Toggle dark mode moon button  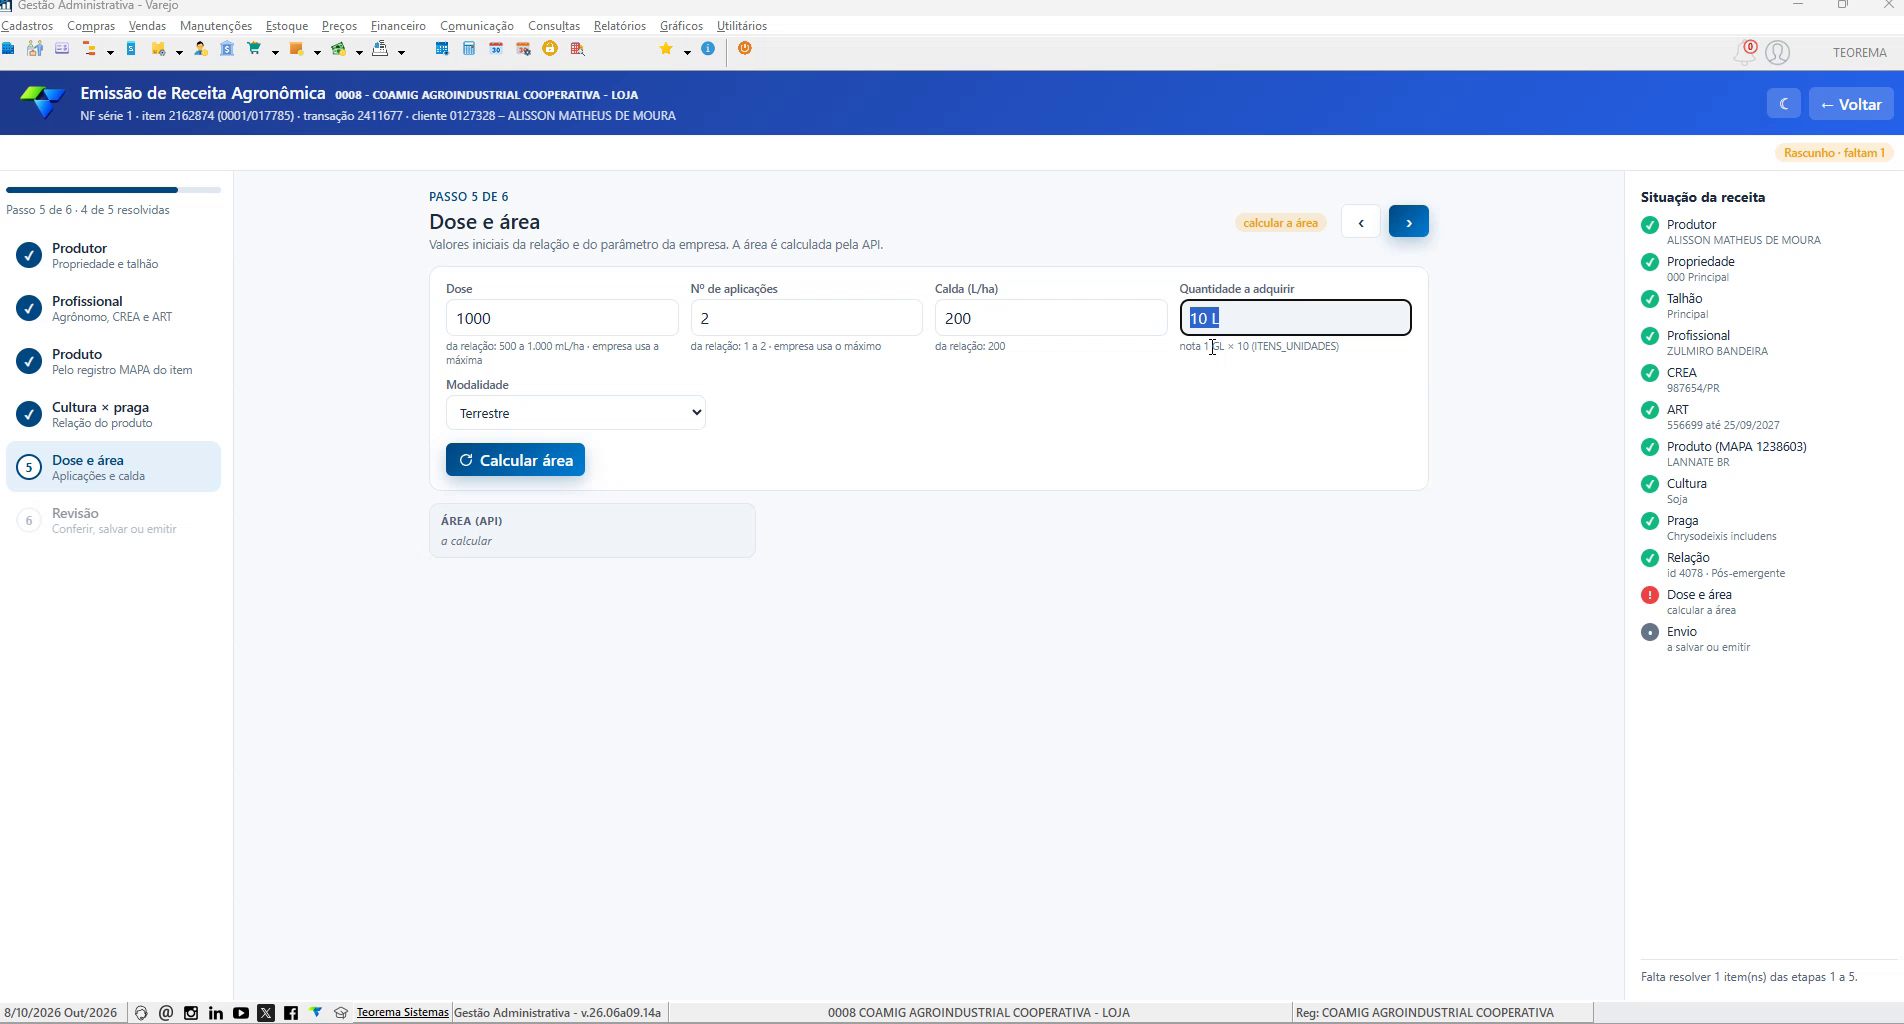(x=1784, y=104)
